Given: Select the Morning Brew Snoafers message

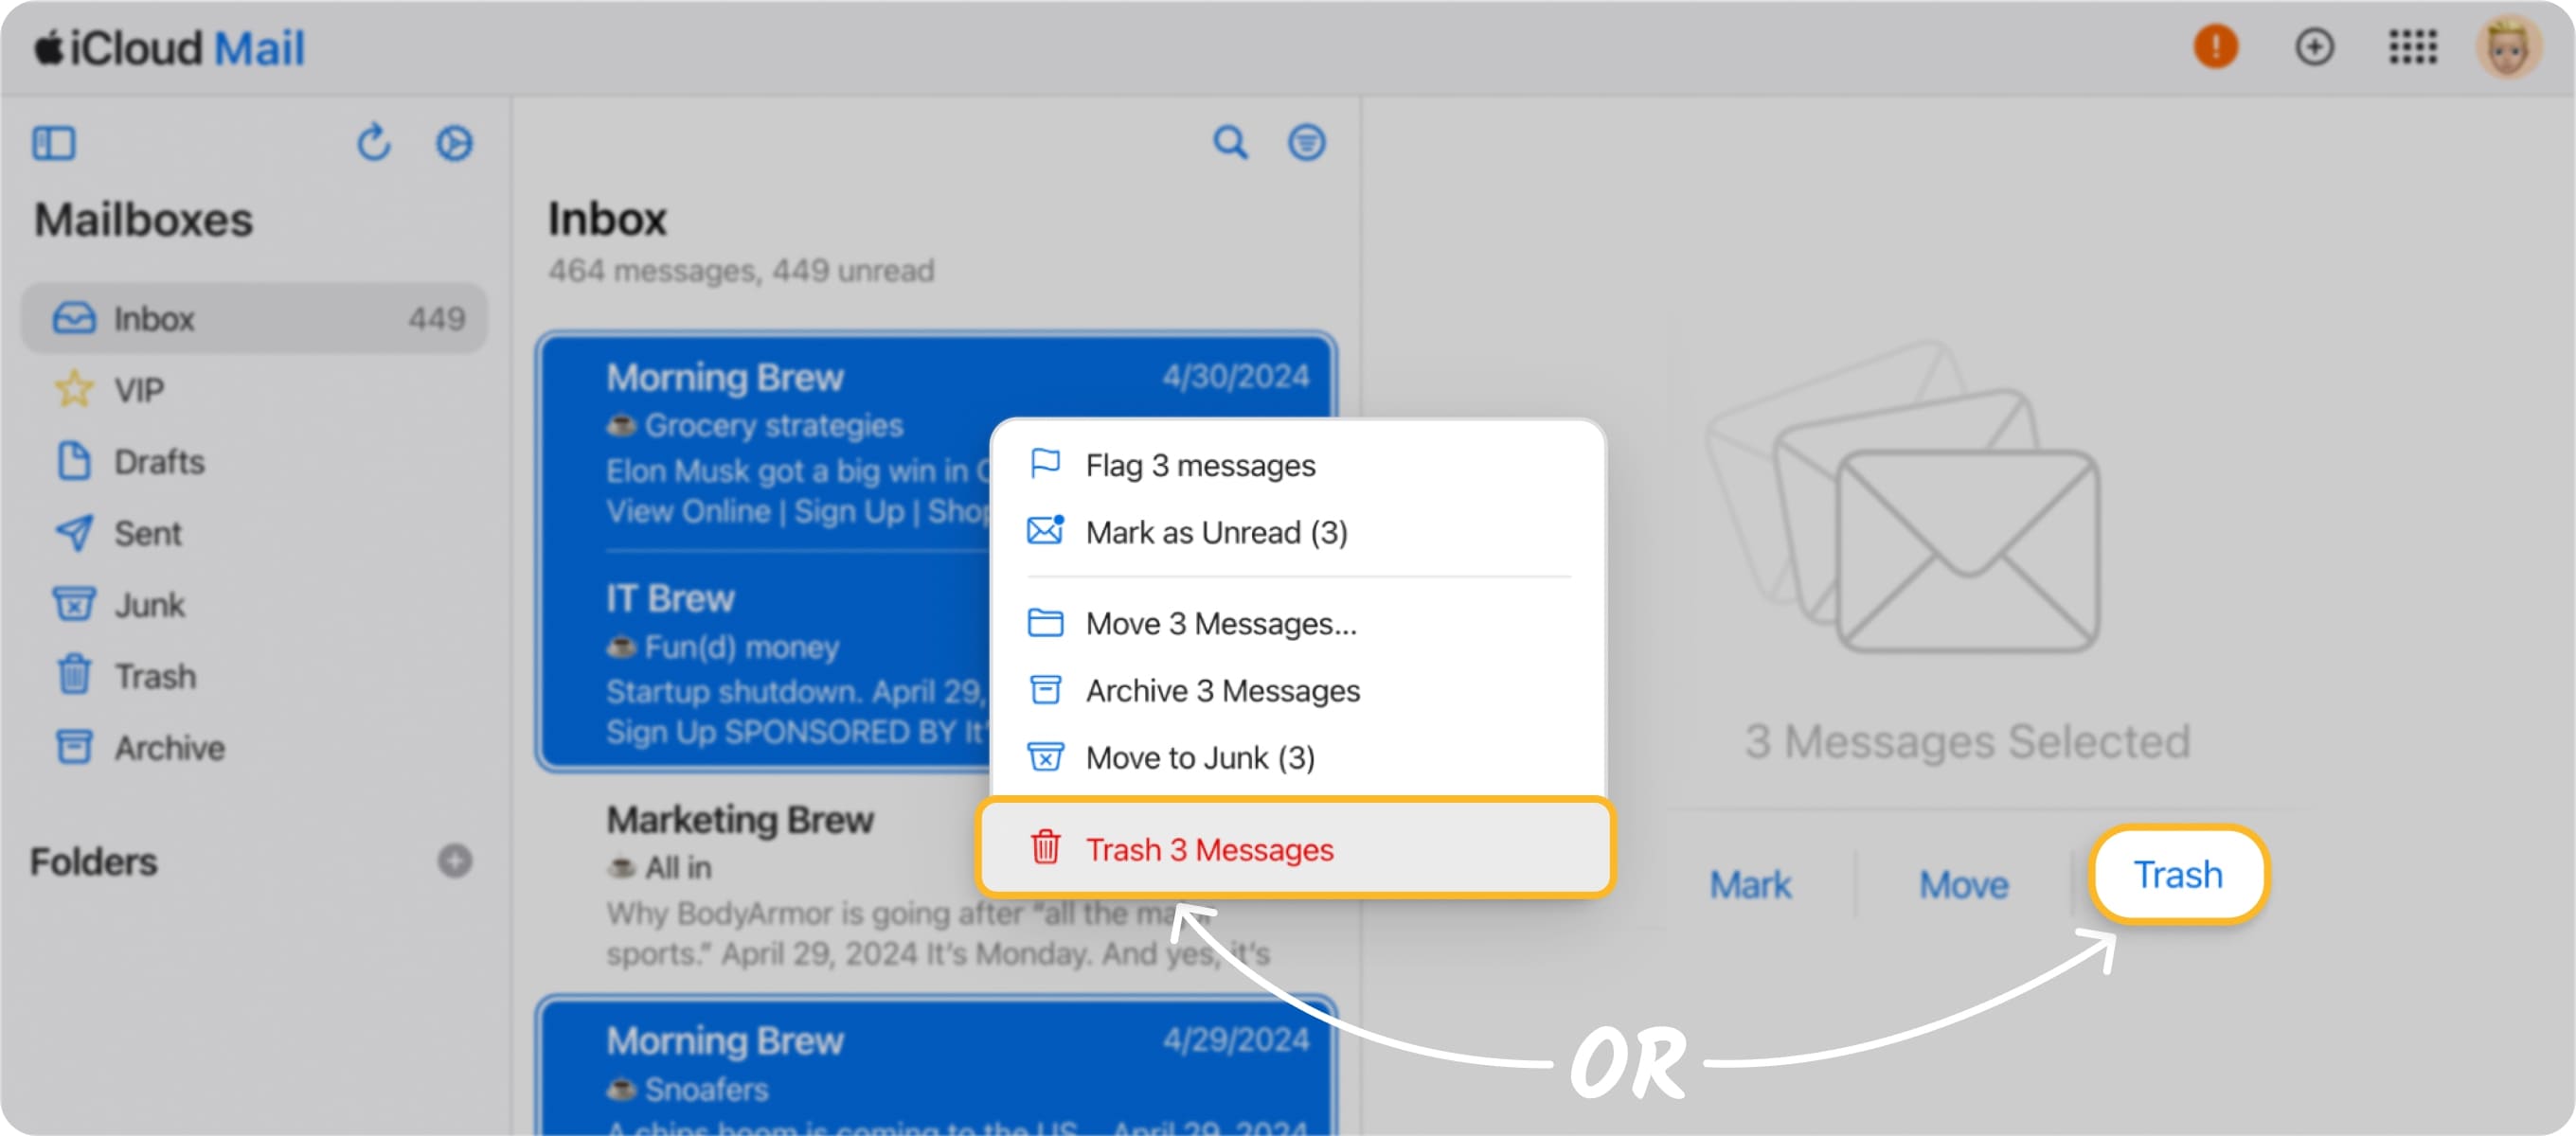Looking at the screenshot, I should click(935, 1068).
